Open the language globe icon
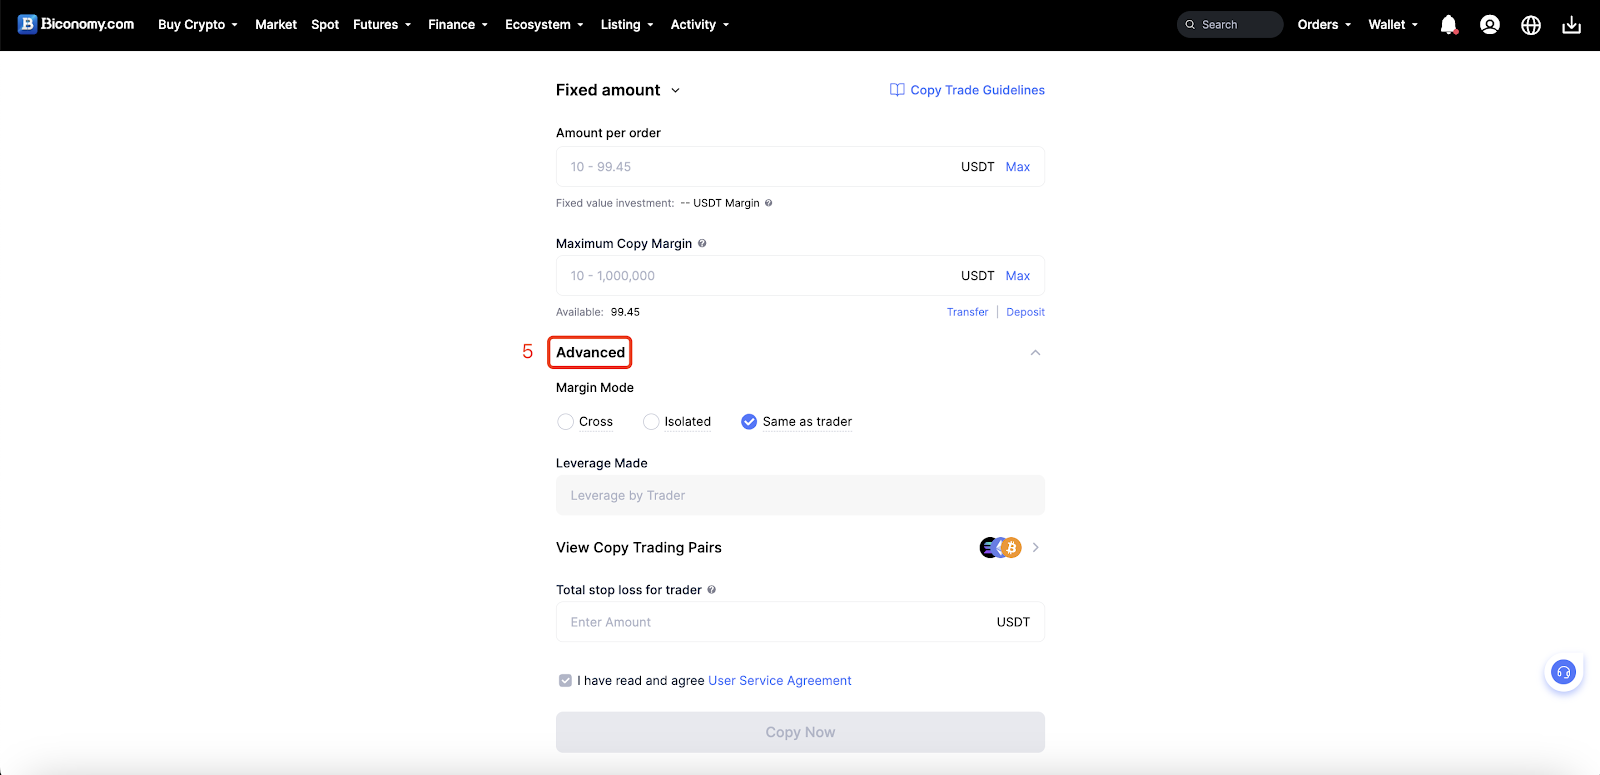Screen dimensions: 1600x775 1531,25
